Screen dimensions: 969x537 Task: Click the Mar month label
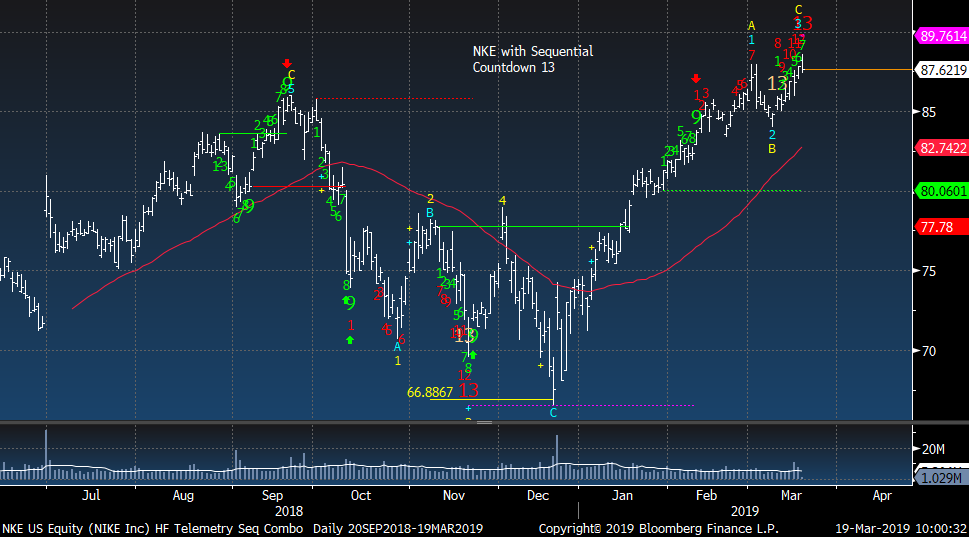click(792, 495)
